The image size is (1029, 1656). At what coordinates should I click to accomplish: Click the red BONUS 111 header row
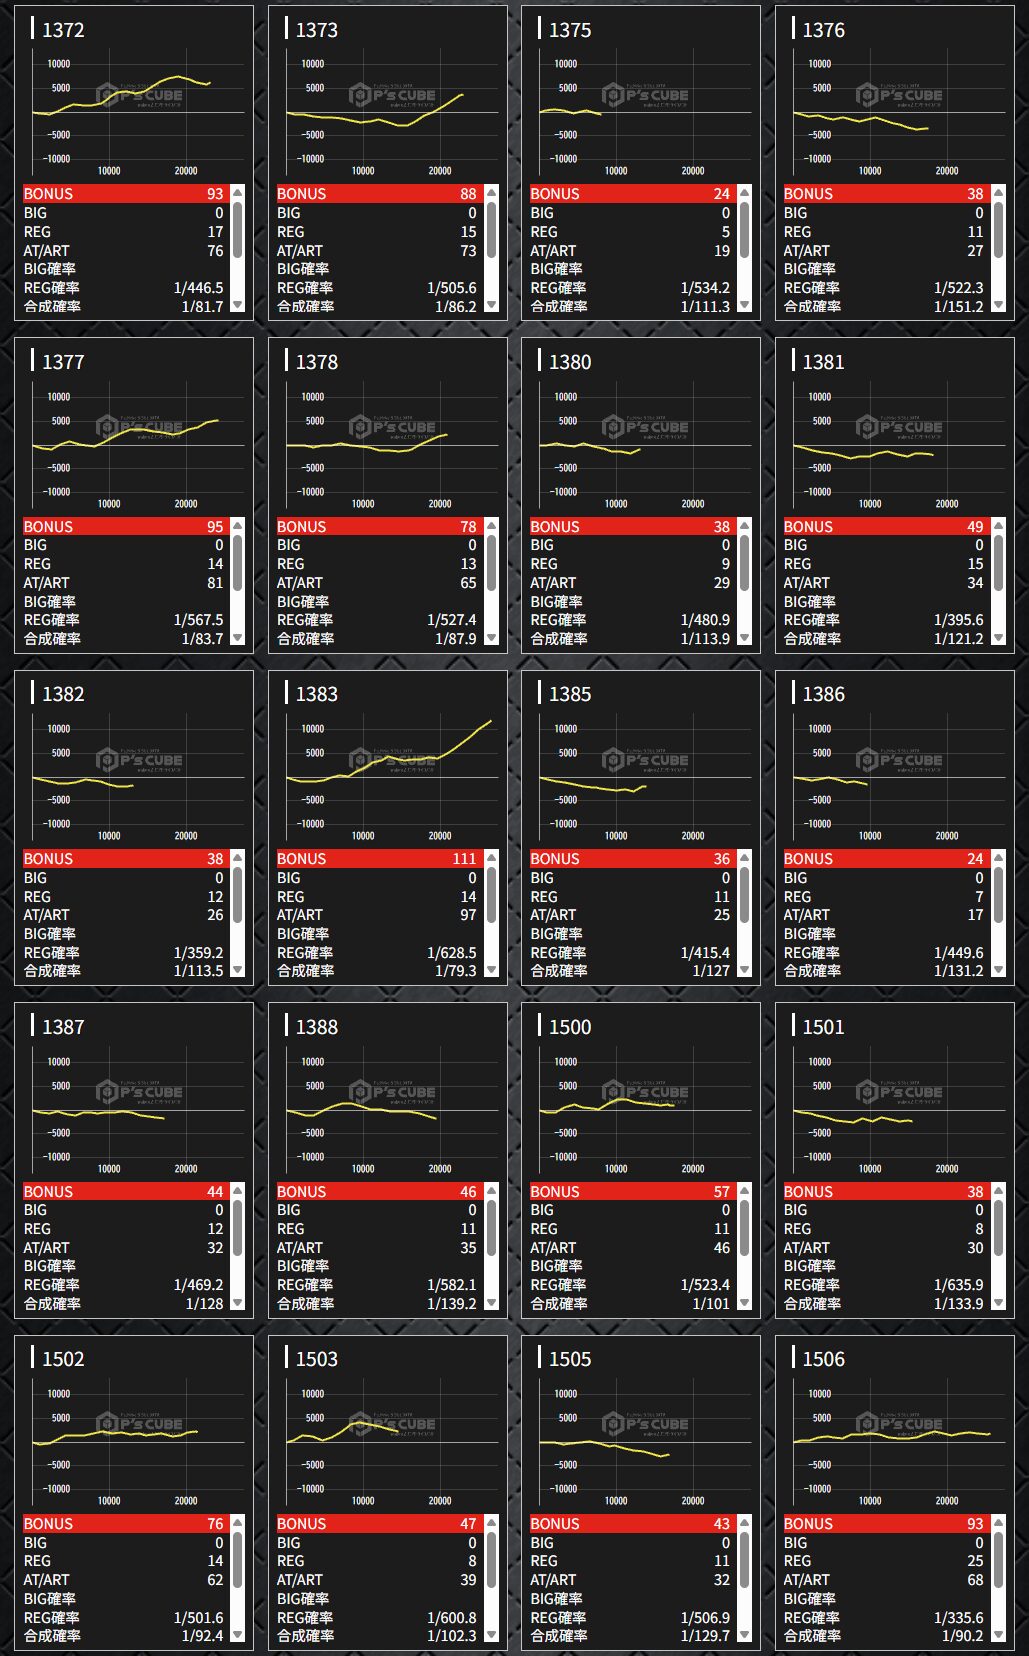pyautogui.click(x=378, y=858)
